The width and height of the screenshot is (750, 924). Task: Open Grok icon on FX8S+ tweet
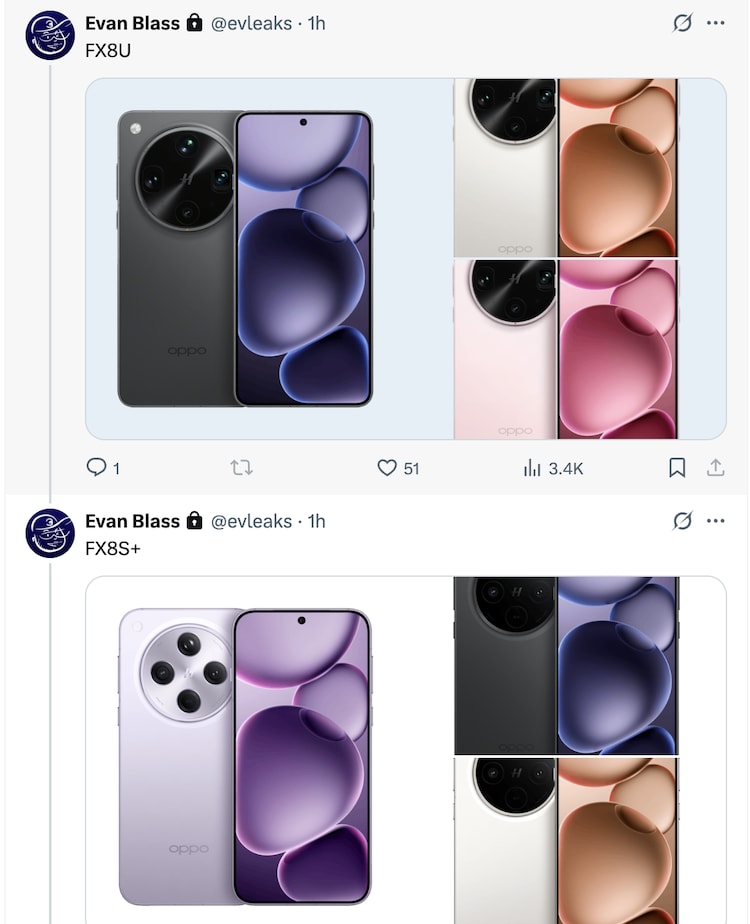pos(682,521)
